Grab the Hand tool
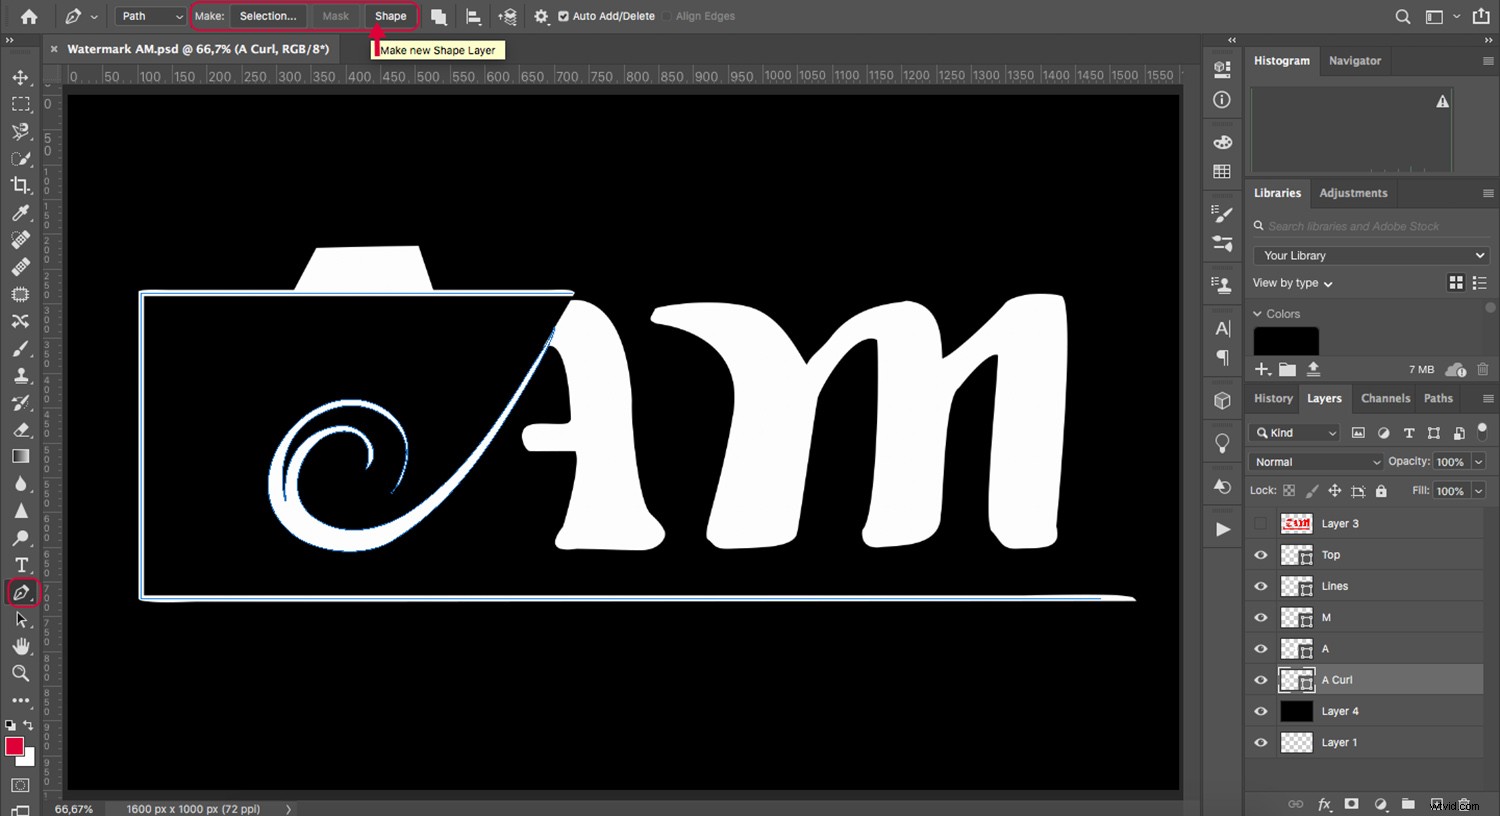This screenshot has height=816, width=1500. 21,646
